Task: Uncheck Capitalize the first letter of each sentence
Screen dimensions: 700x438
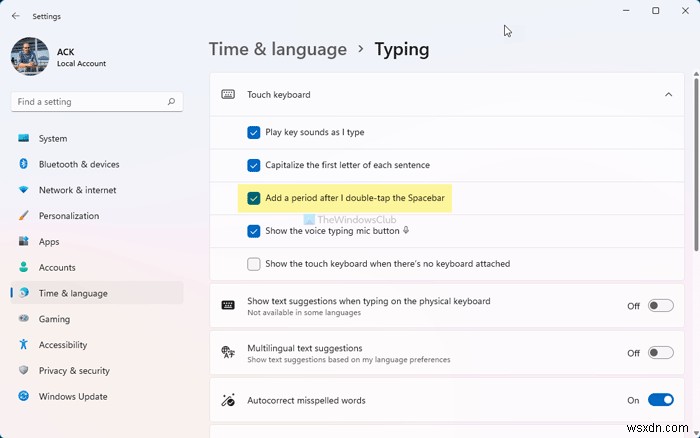Action: click(254, 165)
